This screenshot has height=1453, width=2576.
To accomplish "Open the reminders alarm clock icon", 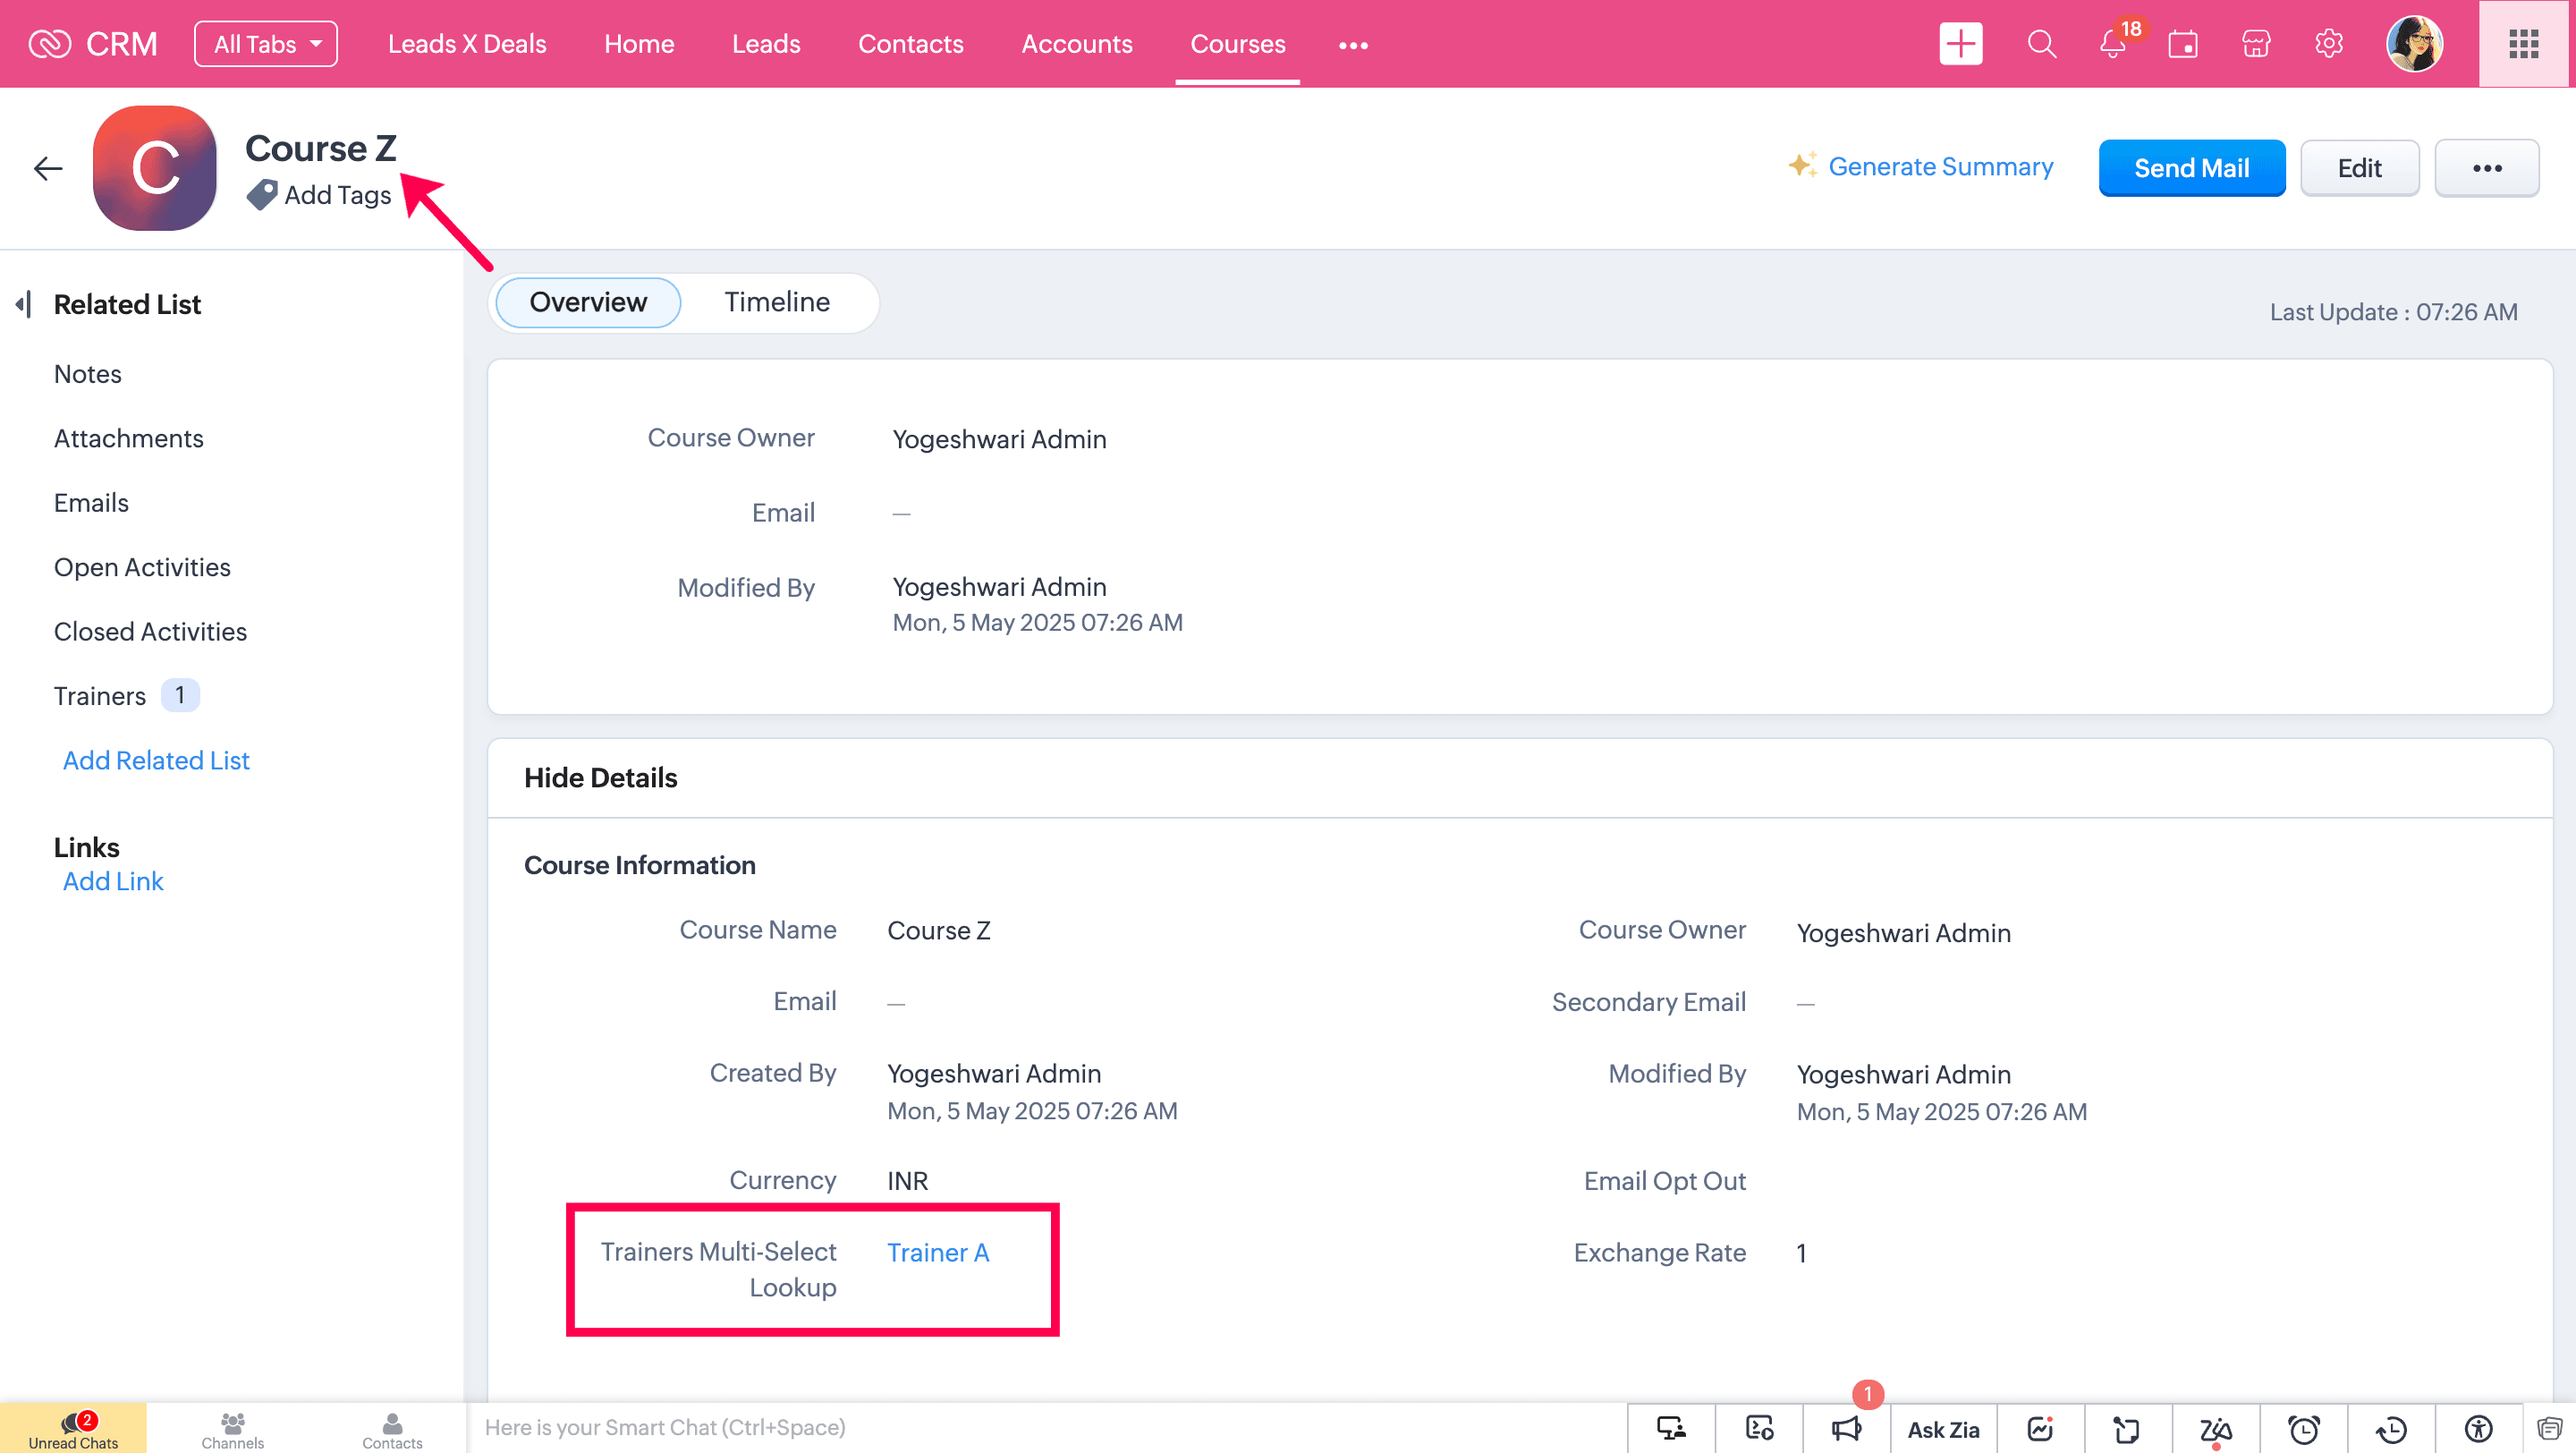I will 2303,1428.
